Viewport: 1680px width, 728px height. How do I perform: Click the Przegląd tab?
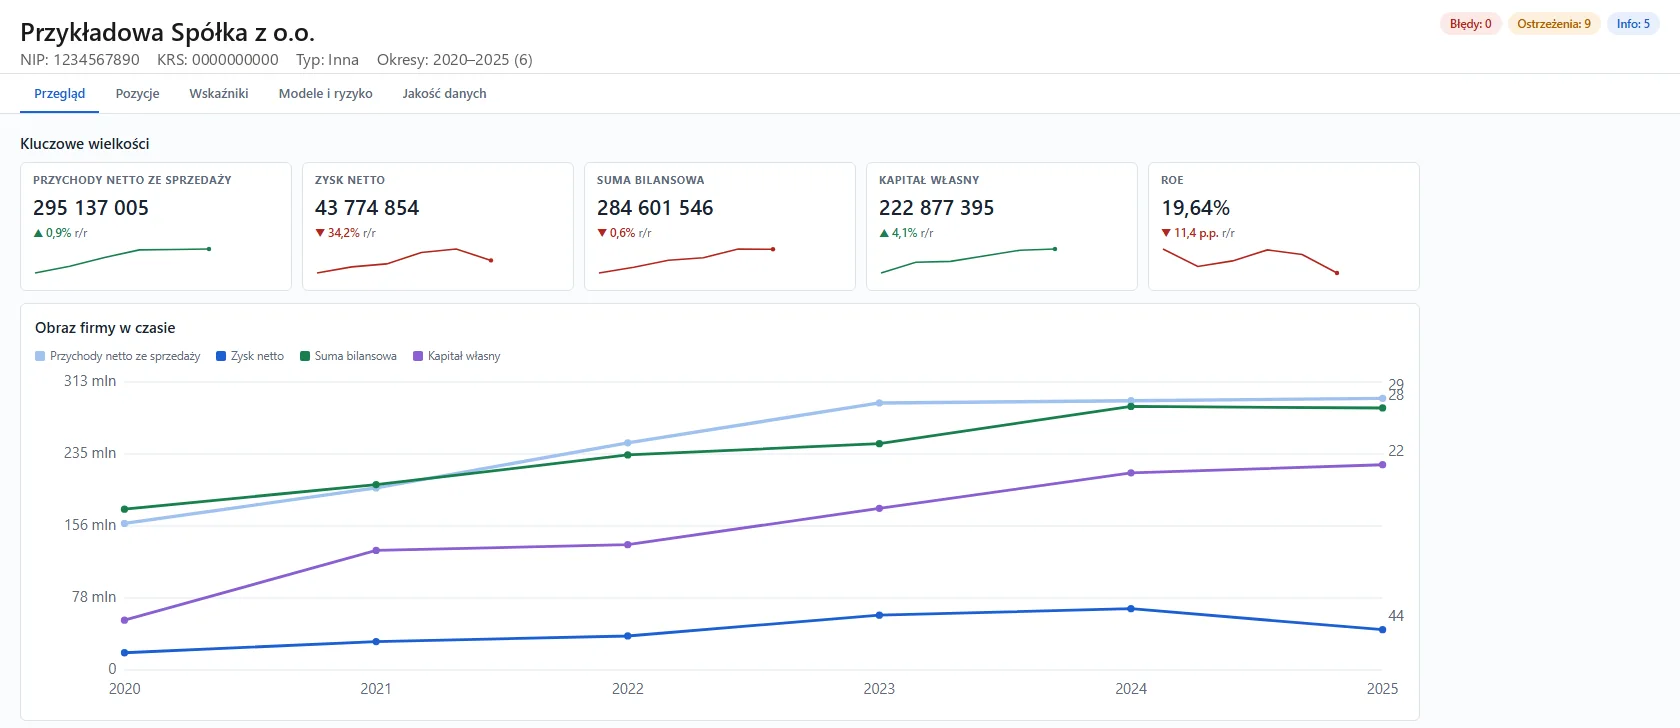click(59, 94)
